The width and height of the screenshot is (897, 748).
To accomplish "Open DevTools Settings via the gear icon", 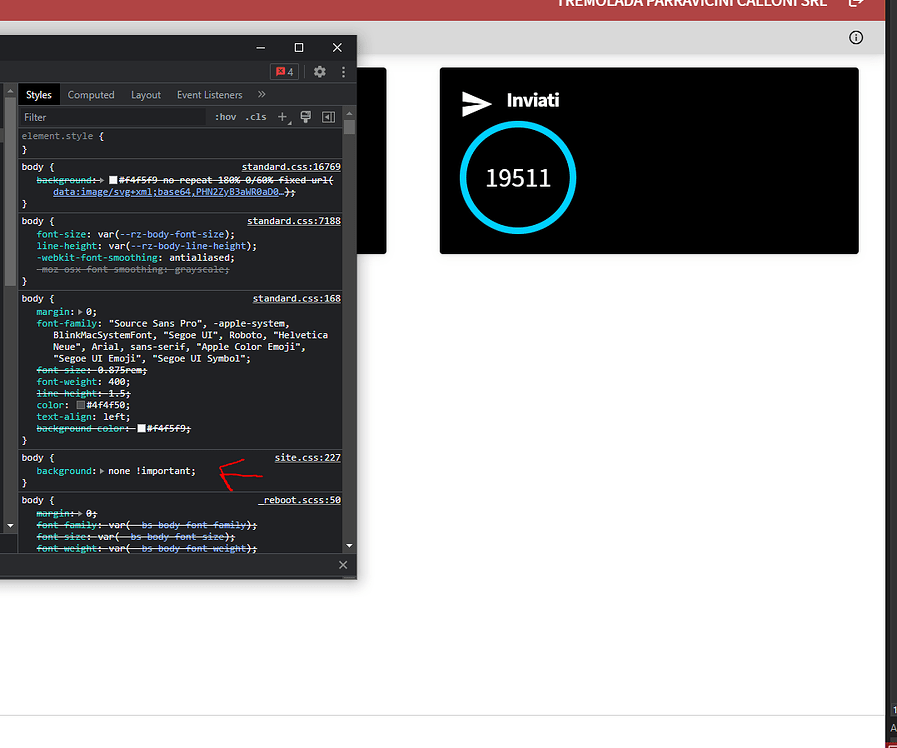I will (x=318, y=72).
